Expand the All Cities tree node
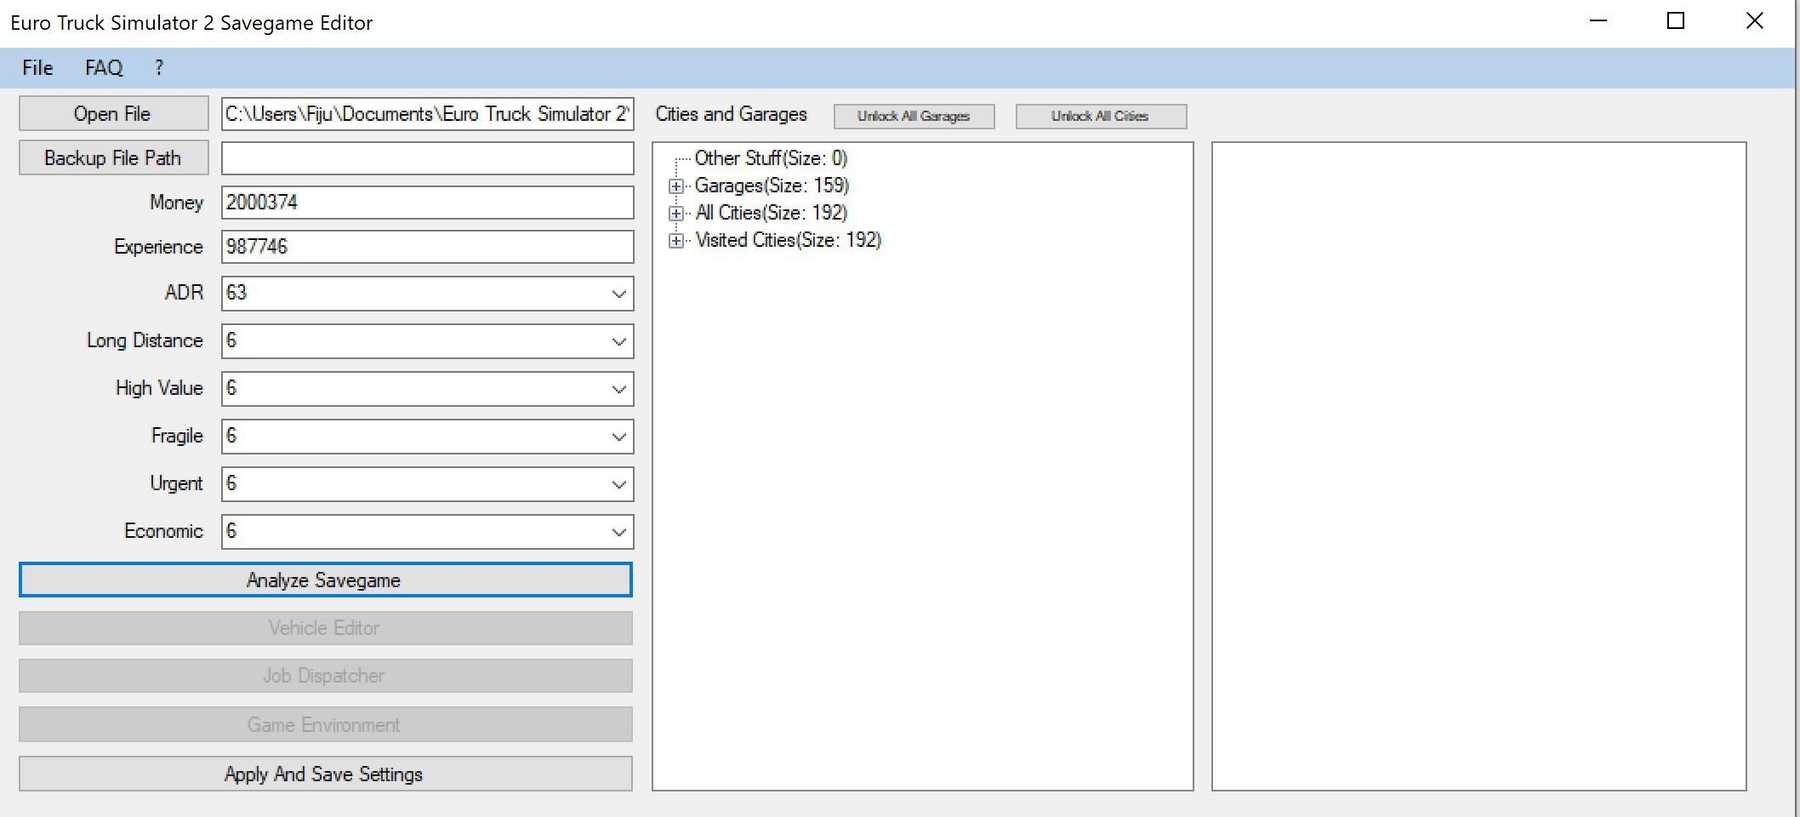The height and width of the screenshot is (817, 1800). click(677, 213)
